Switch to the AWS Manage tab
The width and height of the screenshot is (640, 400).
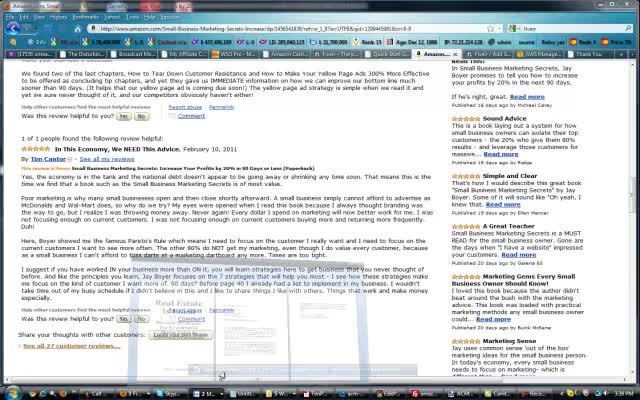tap(540, 54)
